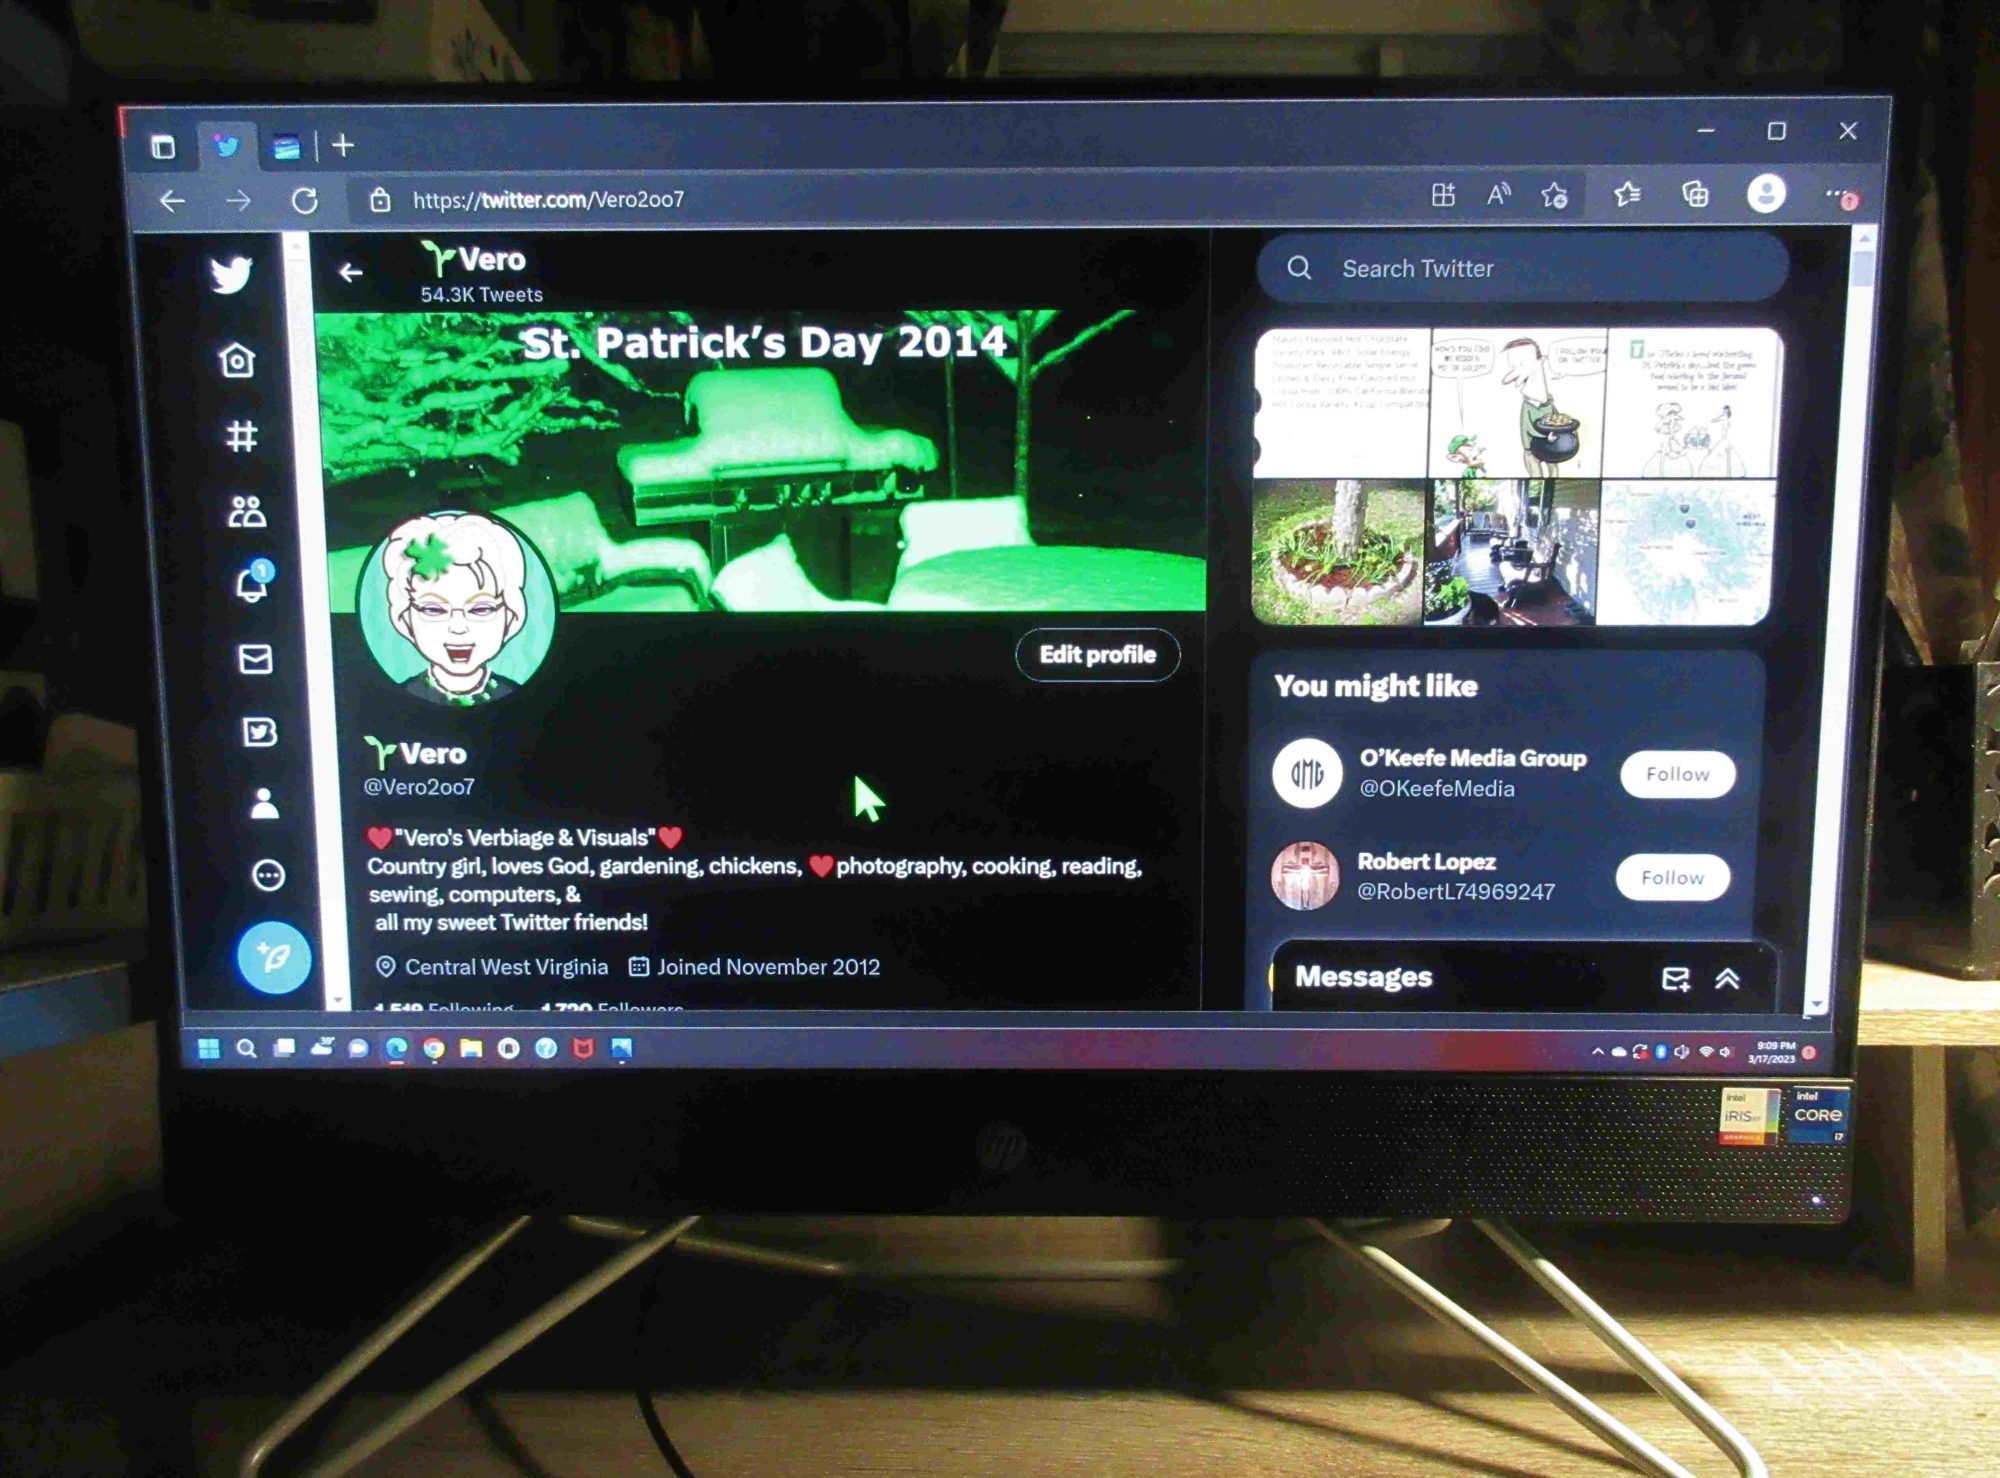Screen dimensions: 2000x1478
Task: Click the Edit profile button
Action: (1097, 655)
